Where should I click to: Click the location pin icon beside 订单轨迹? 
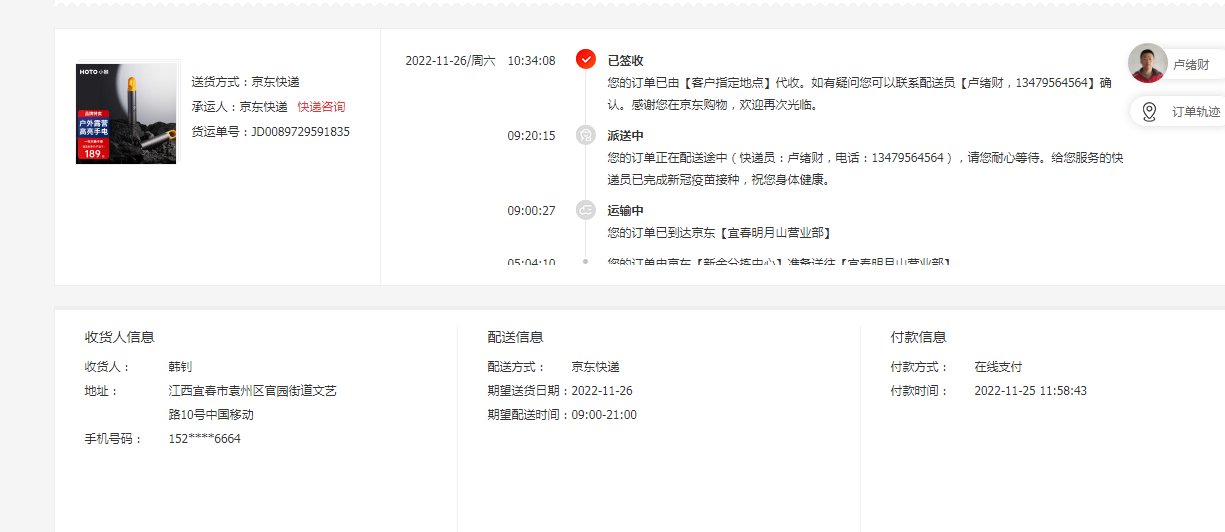click(x=1149, y=111)
